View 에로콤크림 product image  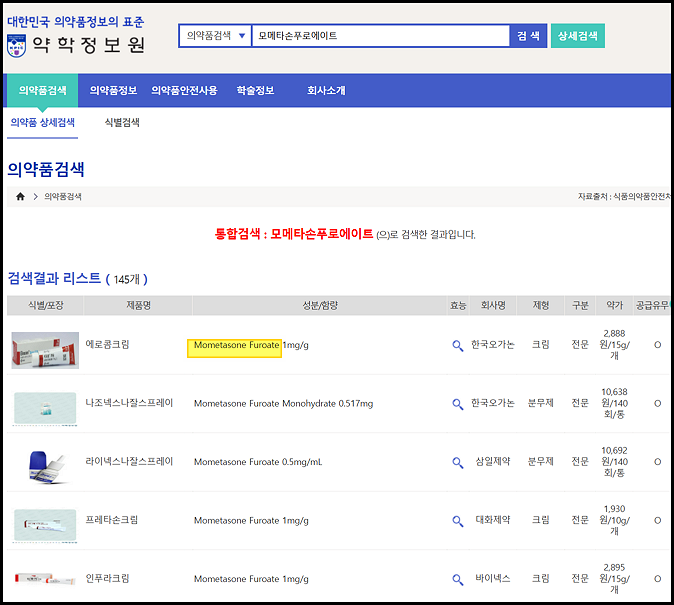[x=45, y=350]
